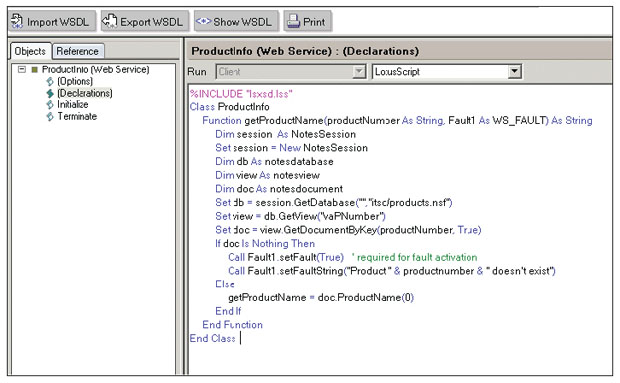Click the Import WSDL button
Viewport: 620px width, 383px height.
(53, 21)
